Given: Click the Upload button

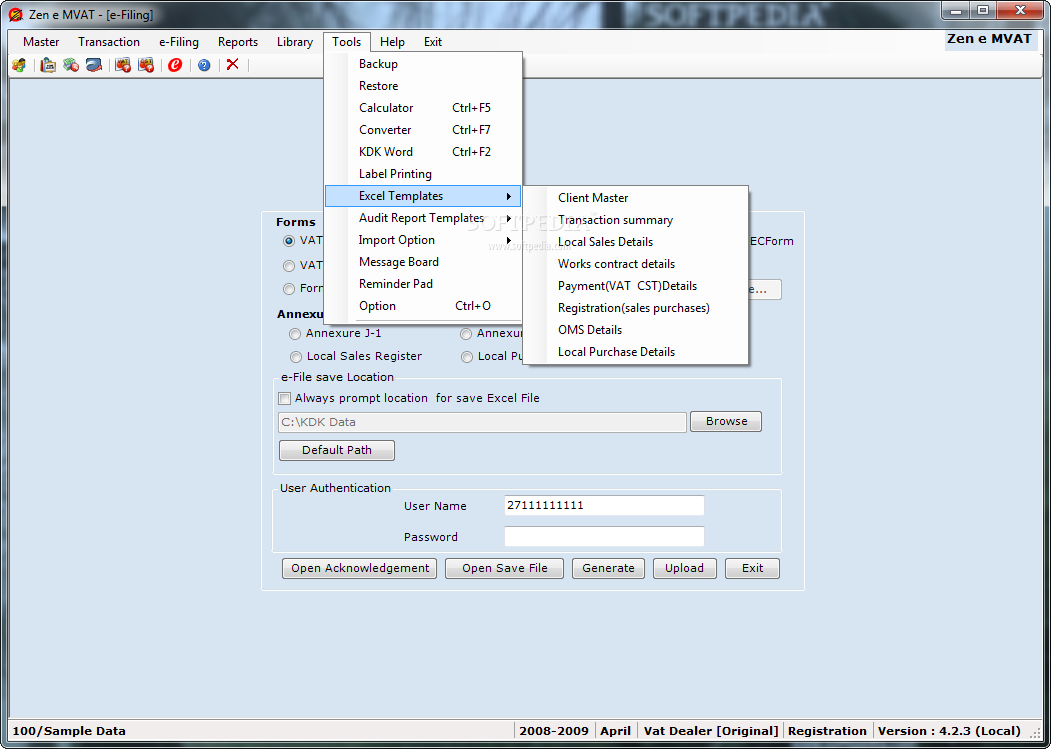Looking at the screenshot, I should click(x=684, y=569).
